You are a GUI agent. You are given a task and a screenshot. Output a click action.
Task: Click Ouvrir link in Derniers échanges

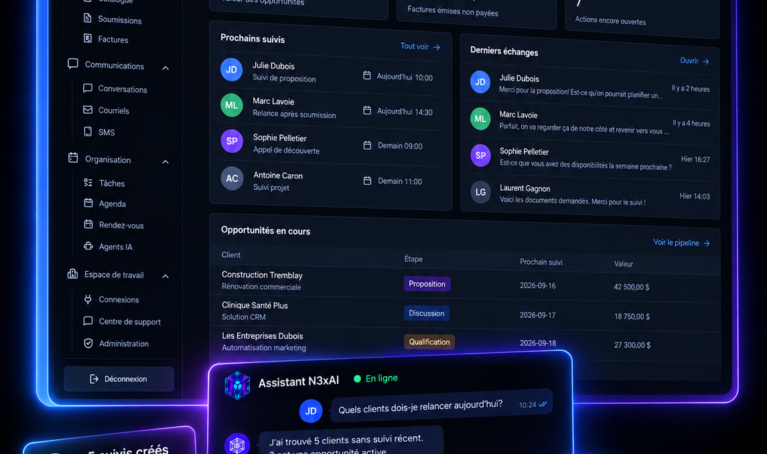point(694,61)
